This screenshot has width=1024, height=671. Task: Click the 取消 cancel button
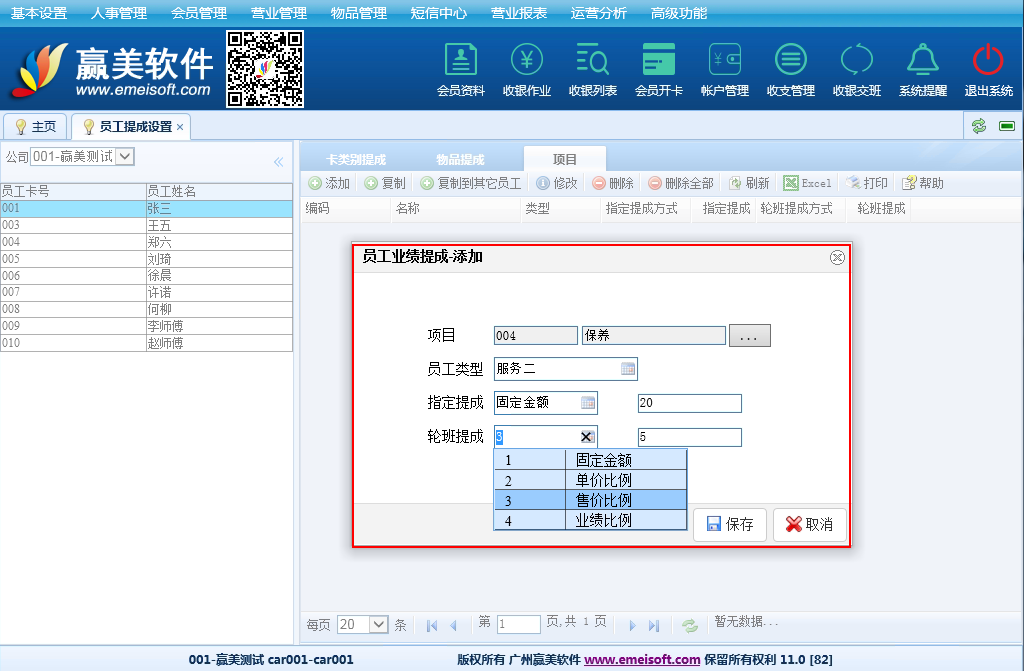coord(809,525)
